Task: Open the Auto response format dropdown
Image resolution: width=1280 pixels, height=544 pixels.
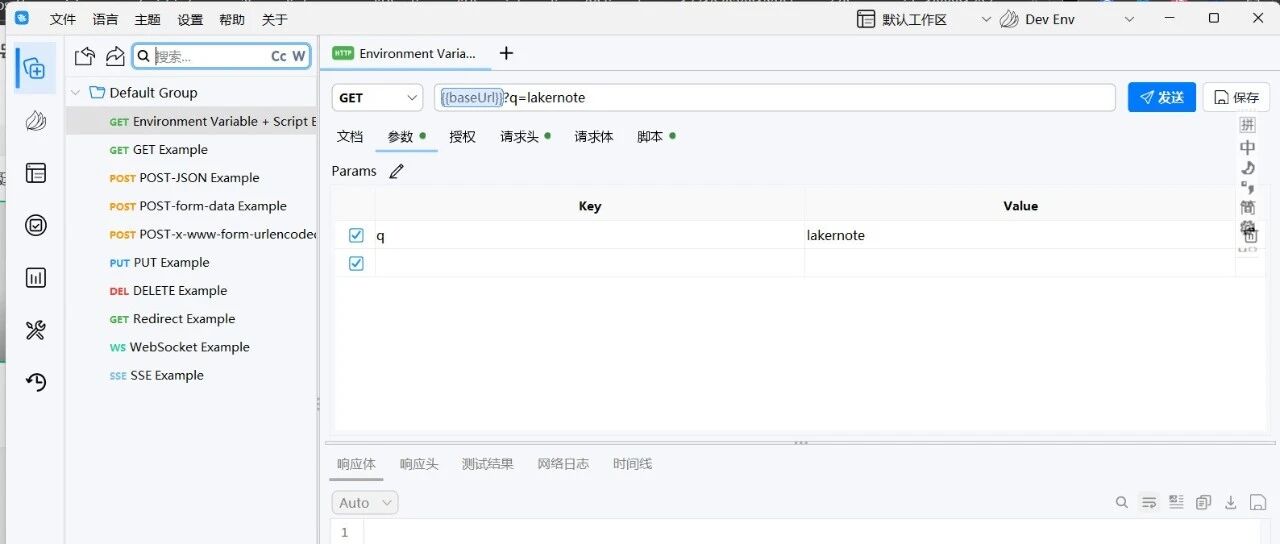Action: pyautogui.click(x=365, y=502)
